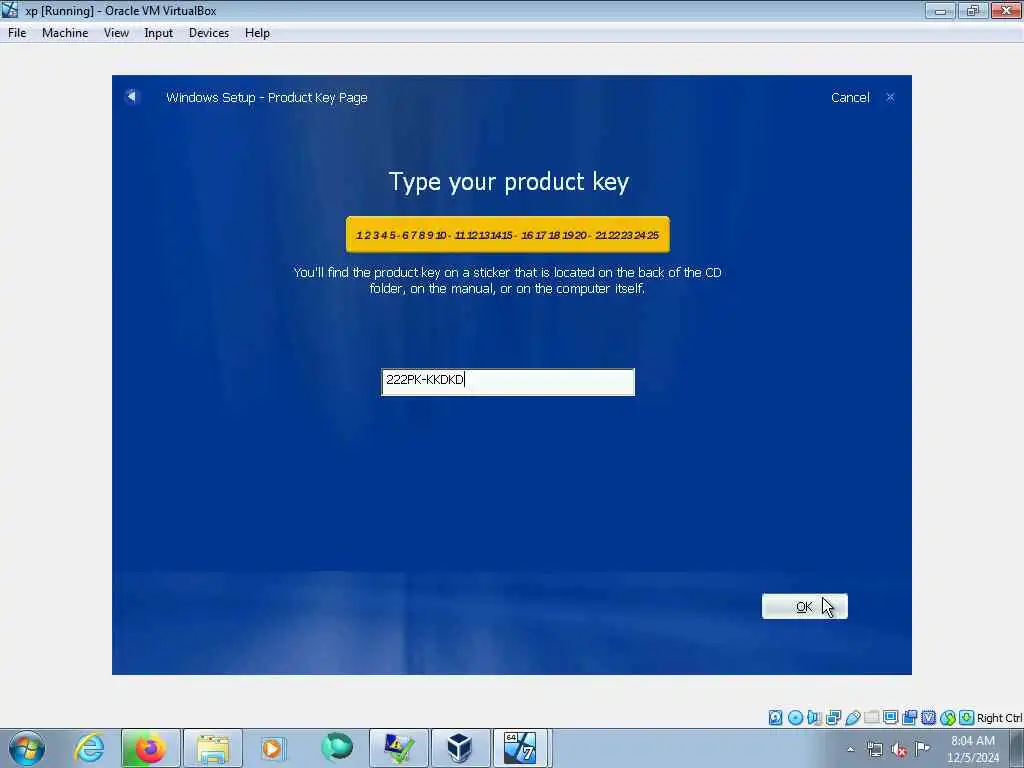Viewport: 1024px width, 768px height.
Task: Click the USB devices status icon
Action: click(x=852, y=718)
